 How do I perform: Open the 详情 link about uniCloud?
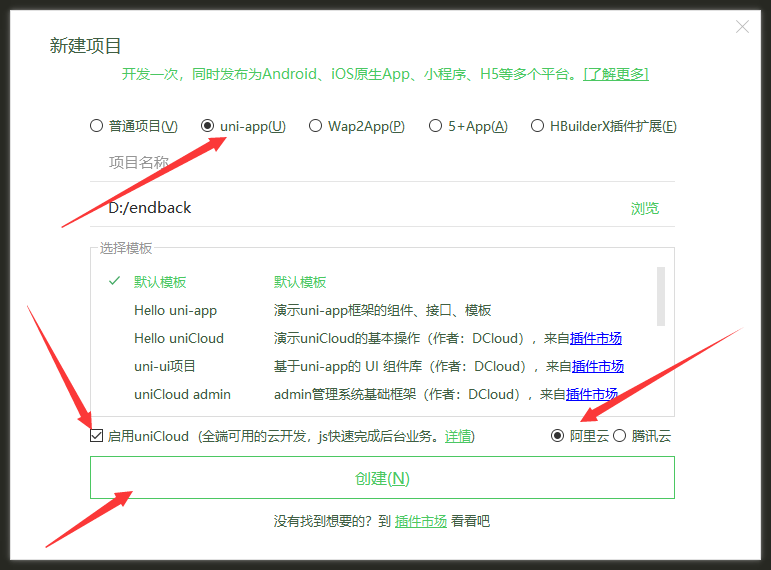pos(458,436)
